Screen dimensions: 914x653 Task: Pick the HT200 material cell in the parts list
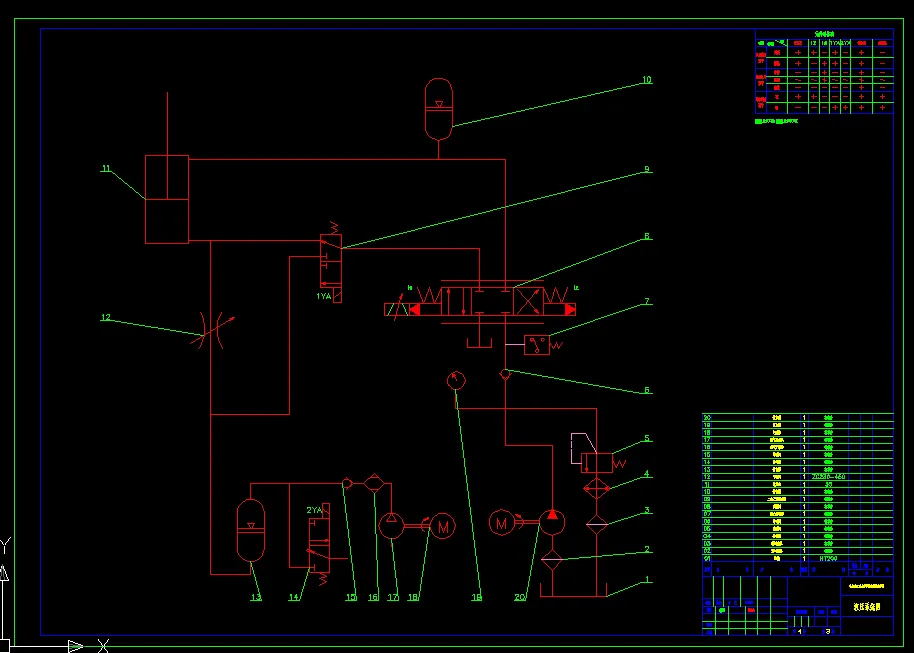828,559
